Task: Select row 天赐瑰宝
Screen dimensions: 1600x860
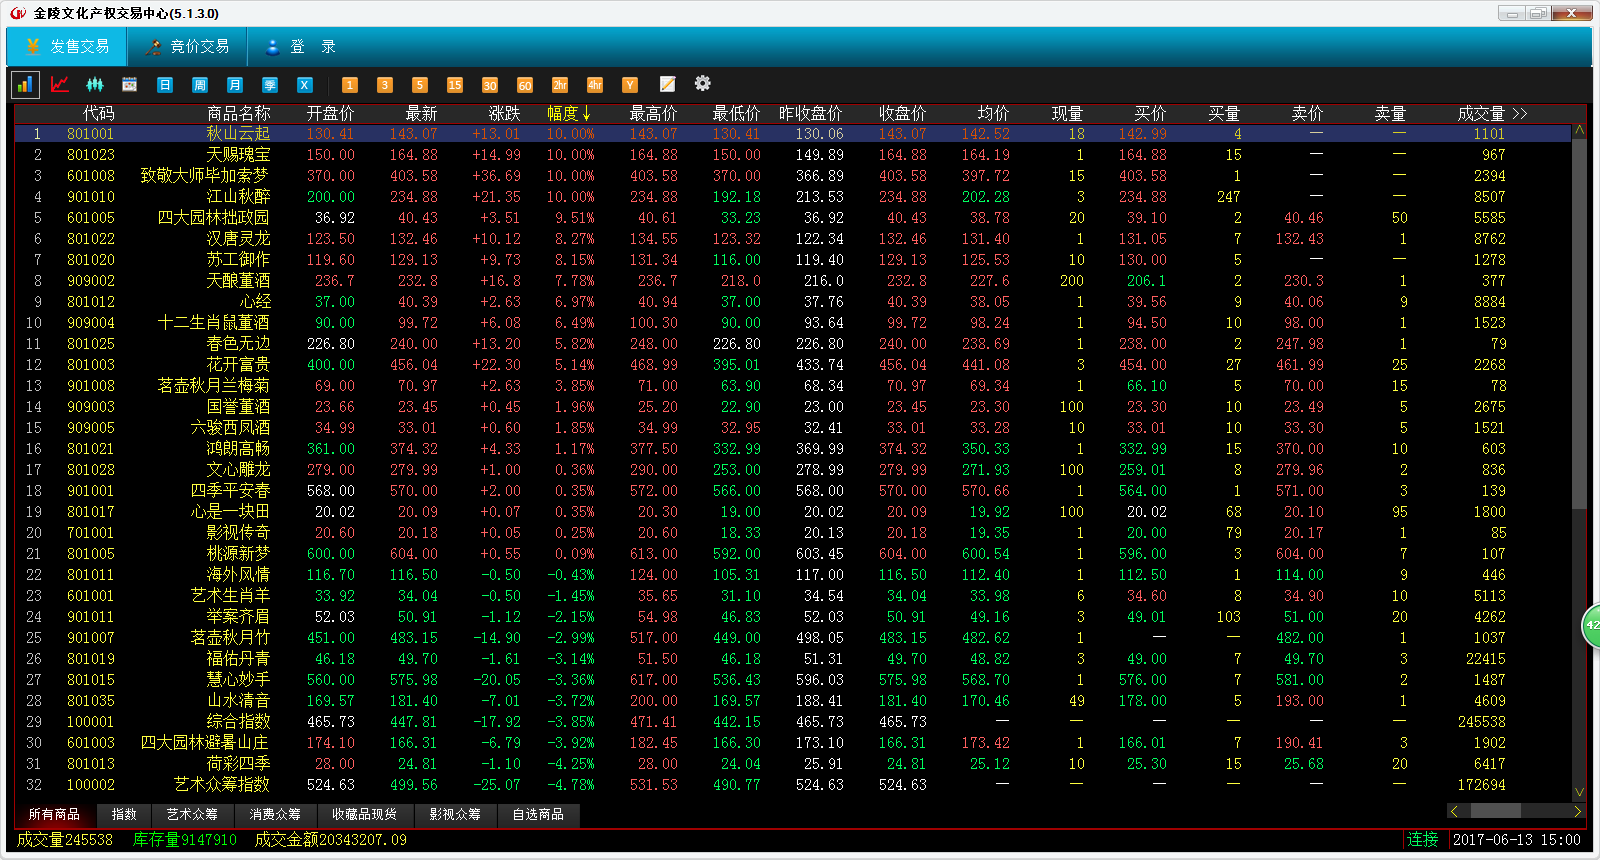Action: point(792,155)
